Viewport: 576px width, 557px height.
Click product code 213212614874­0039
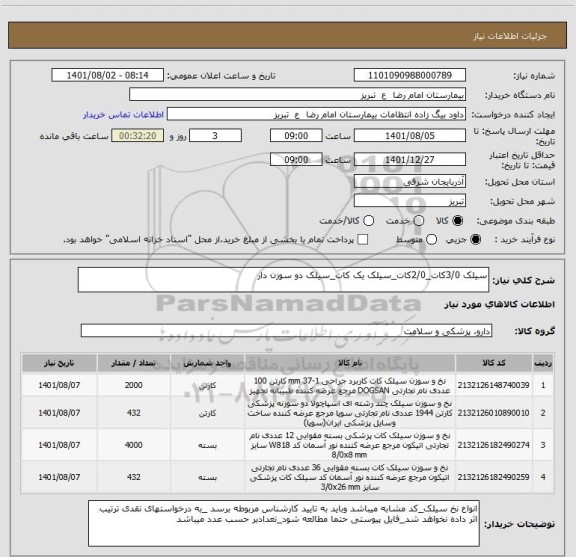pos(493,385)
